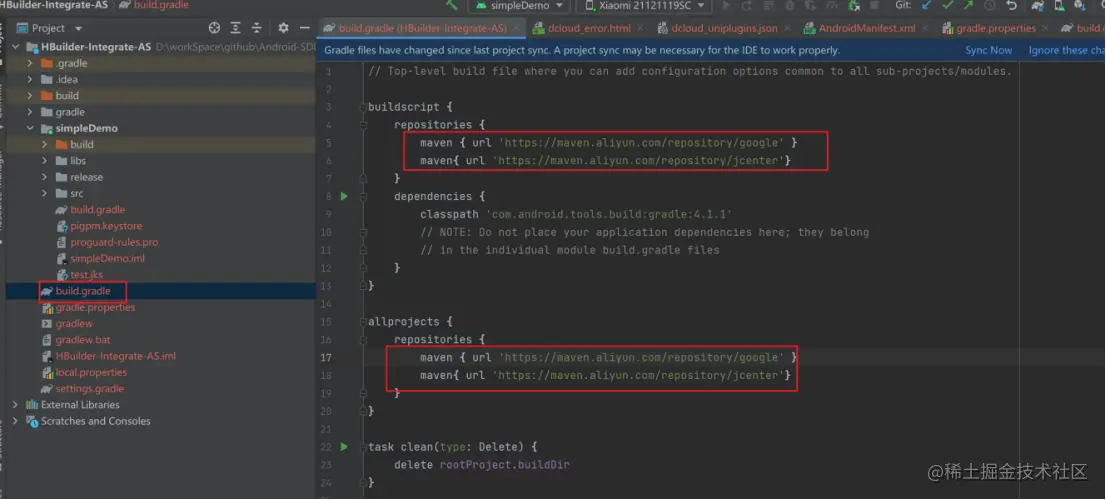Open Project panel gear options
Screen dimensions: 1106x500
[283, 28]
